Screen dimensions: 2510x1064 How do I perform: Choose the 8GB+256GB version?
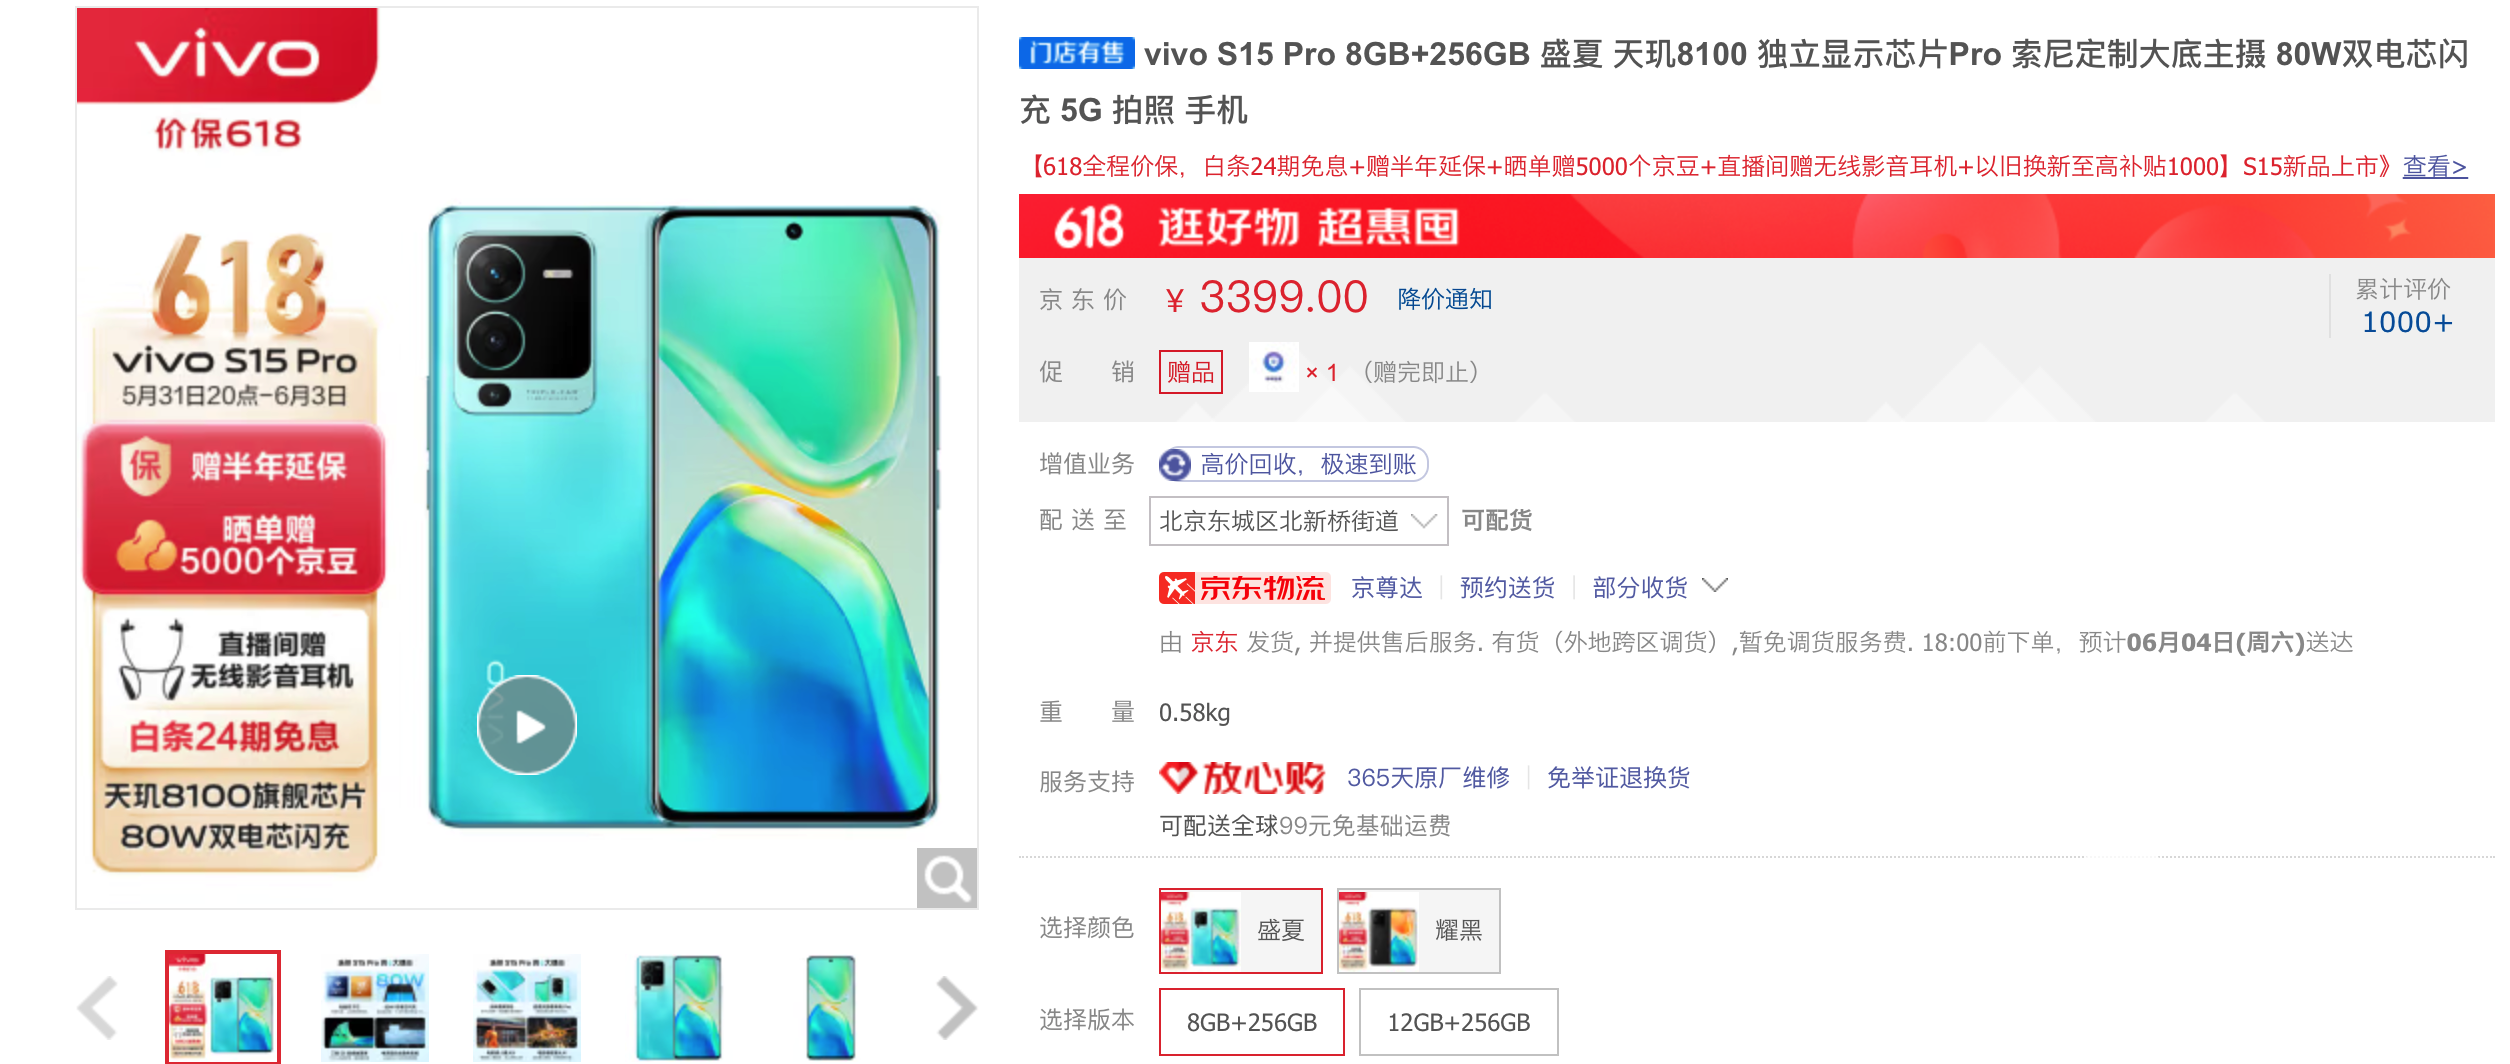1252,1022
